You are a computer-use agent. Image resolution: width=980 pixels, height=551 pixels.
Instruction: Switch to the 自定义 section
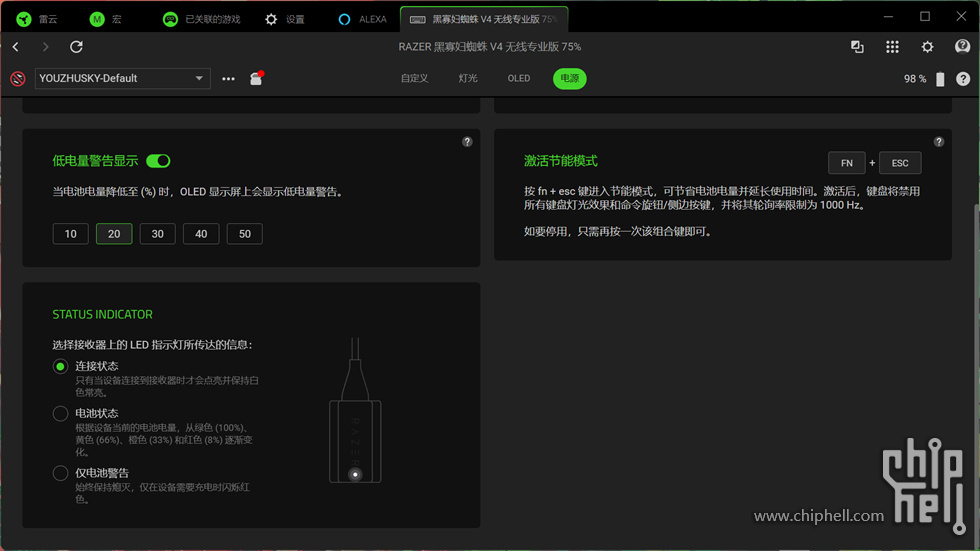[414, 79]
